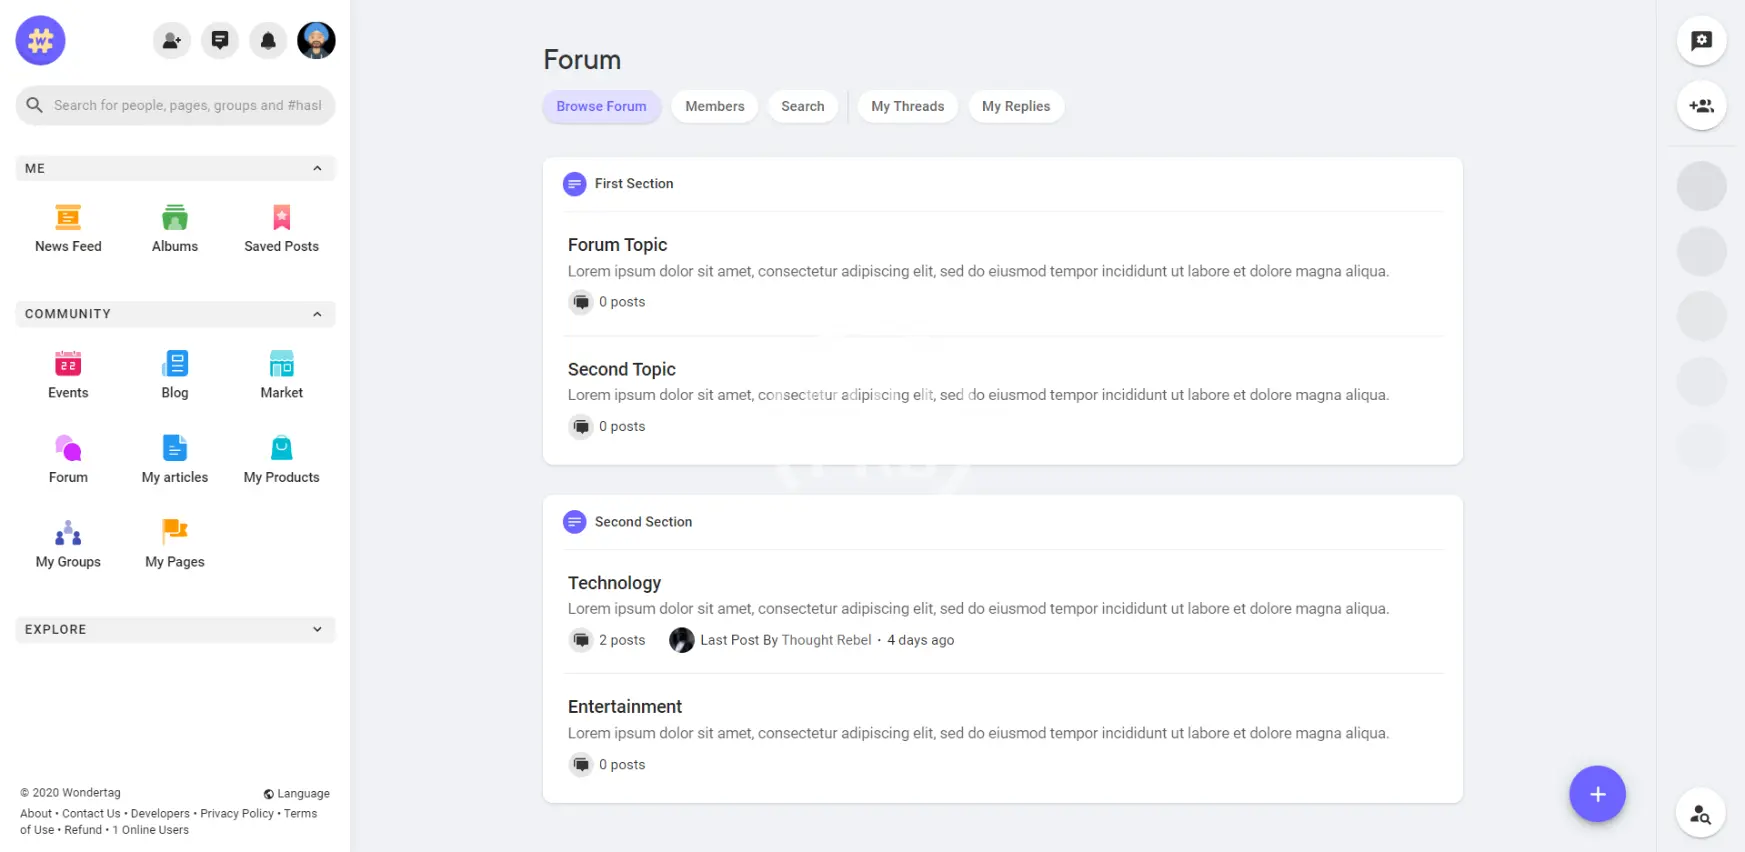
Task: Open My Groups icon
Action: coord(68,533)
